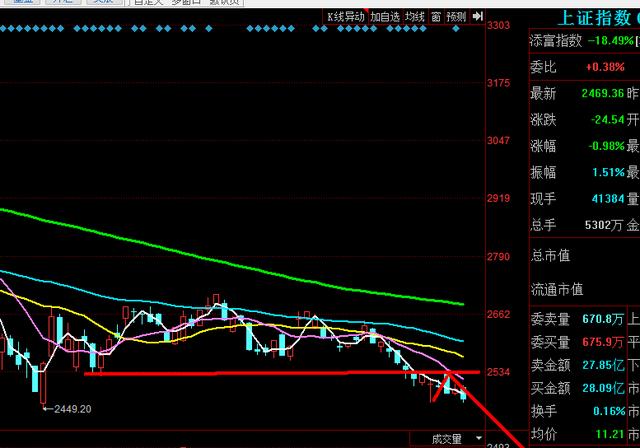Click 加自选 to add to watchlist
Viewport: 640px width, 448px height.
point(384,17)
